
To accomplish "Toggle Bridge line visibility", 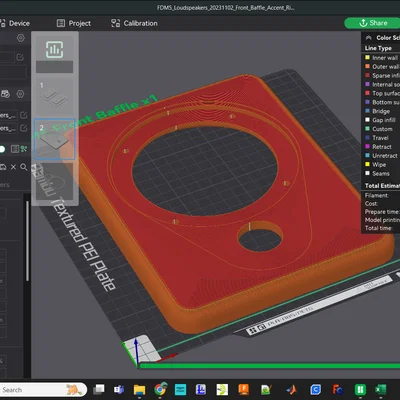I will pos(378,111).
